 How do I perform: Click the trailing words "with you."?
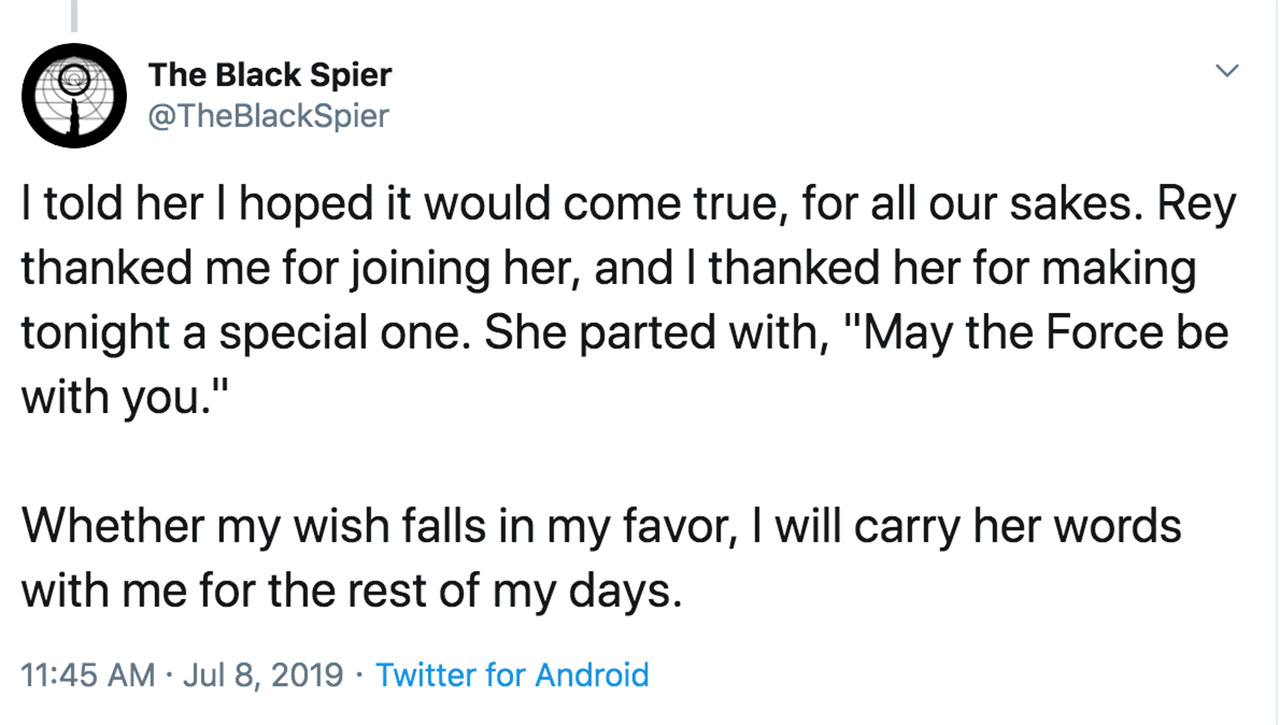tap(117, 397)
